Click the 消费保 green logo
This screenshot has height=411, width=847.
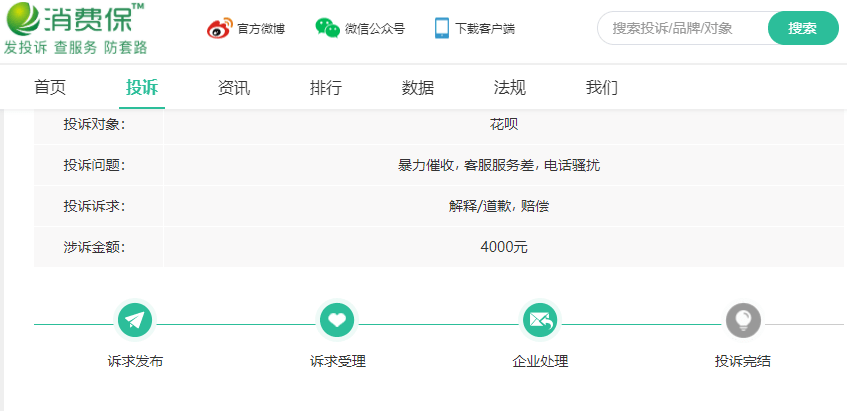75,17
